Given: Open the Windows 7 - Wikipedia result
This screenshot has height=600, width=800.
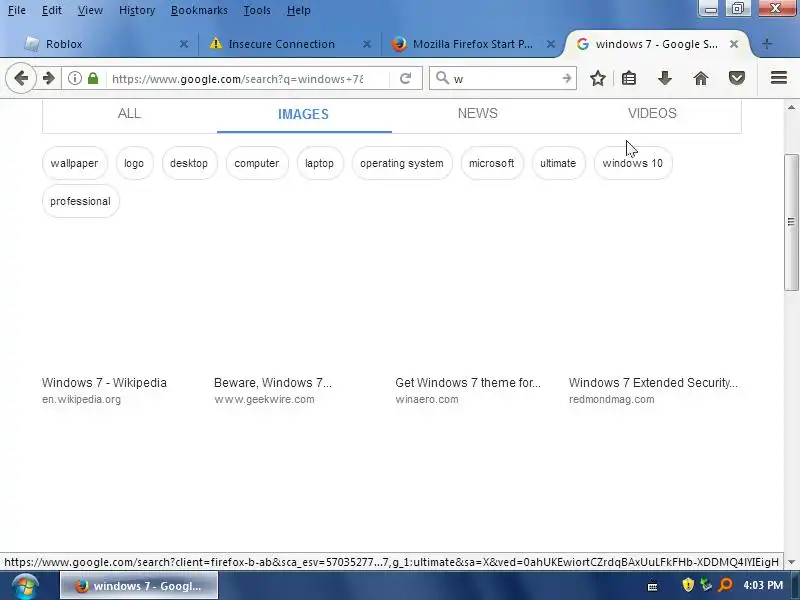Looking at the screenshot, I should (104, 383).
